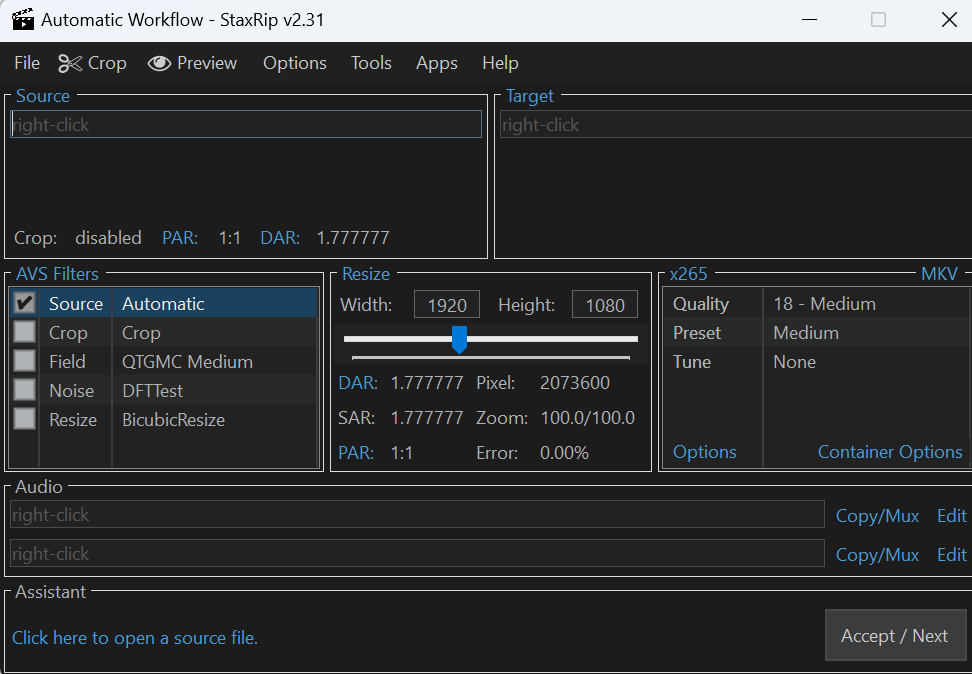Click the StaxRip clapperboard title bar icon
The width and height of the screenshot is (972, 674).
[x=22, y=20]
